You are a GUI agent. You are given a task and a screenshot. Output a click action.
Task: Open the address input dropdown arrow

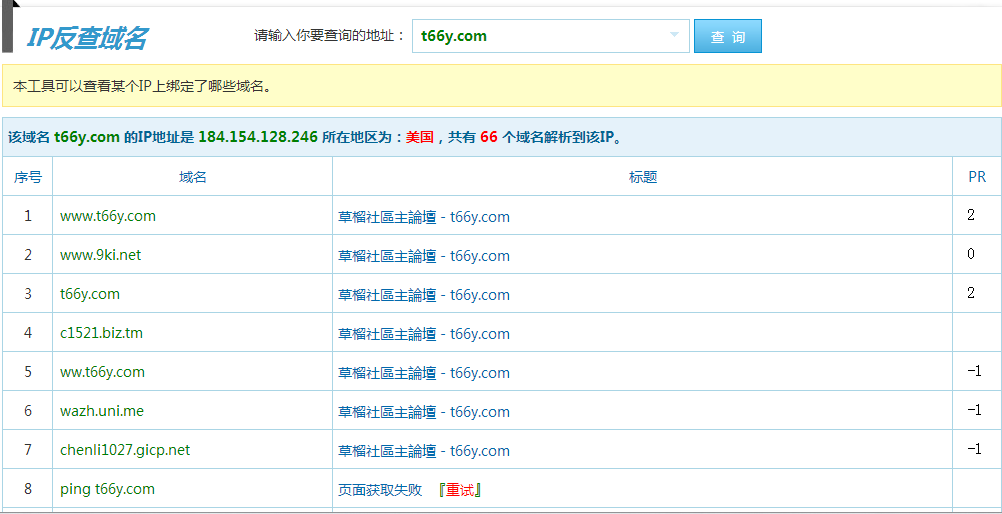point(674,37)
